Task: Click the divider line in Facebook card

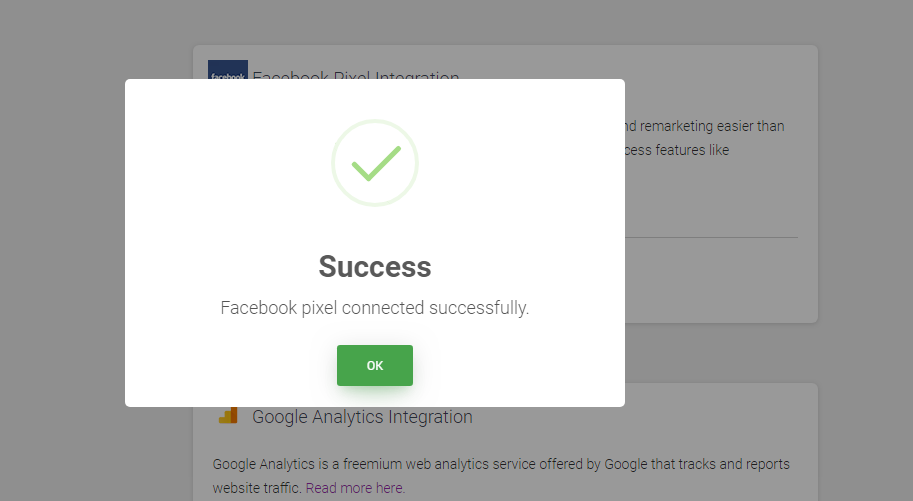Action: tap(712, 238)
